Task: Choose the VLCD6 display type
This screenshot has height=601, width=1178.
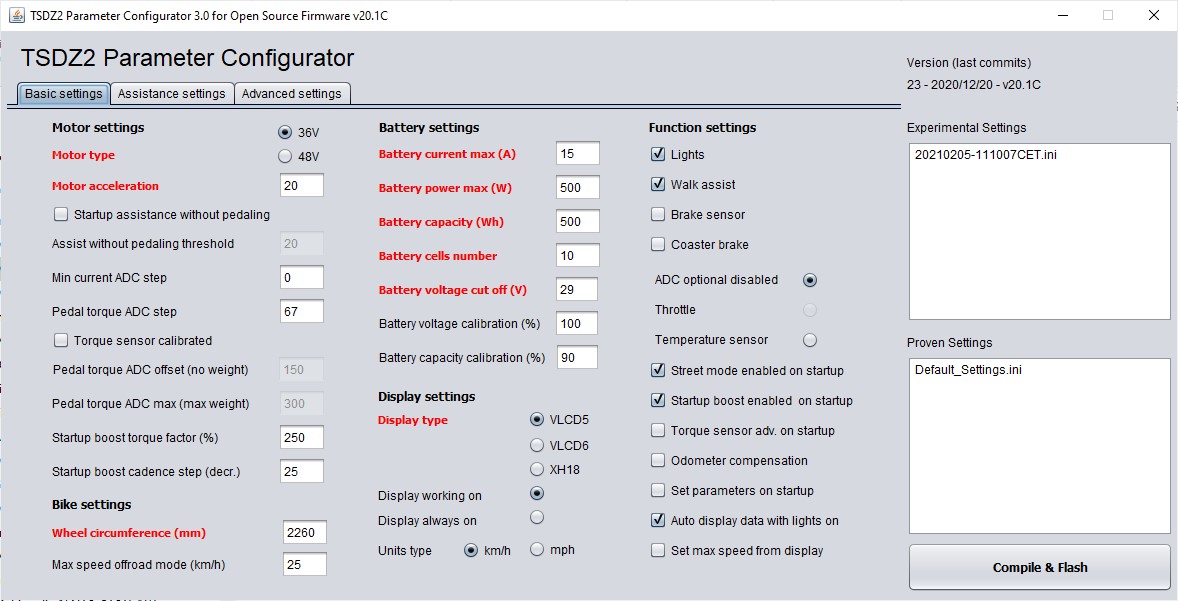Action: tap(537, 444)
